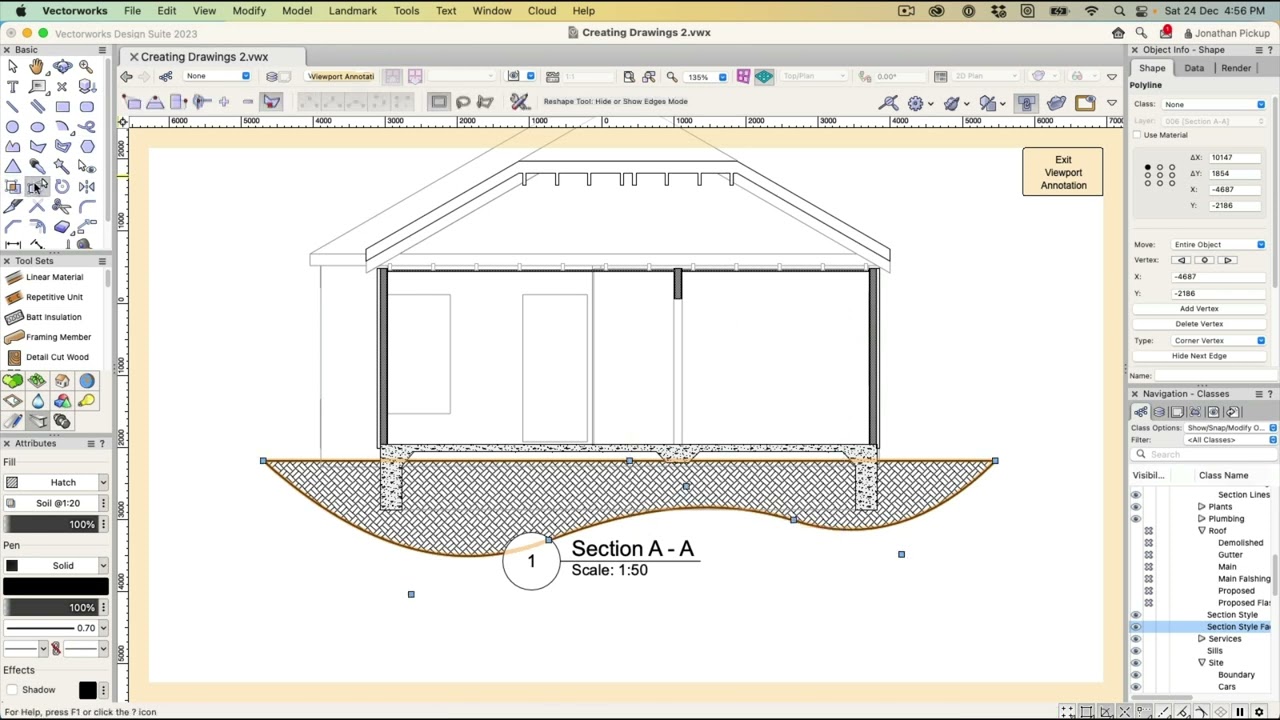The width and height of the screenshot is (1280, 720).
Task: Select the Selection arrow tool
Action: 13,67
